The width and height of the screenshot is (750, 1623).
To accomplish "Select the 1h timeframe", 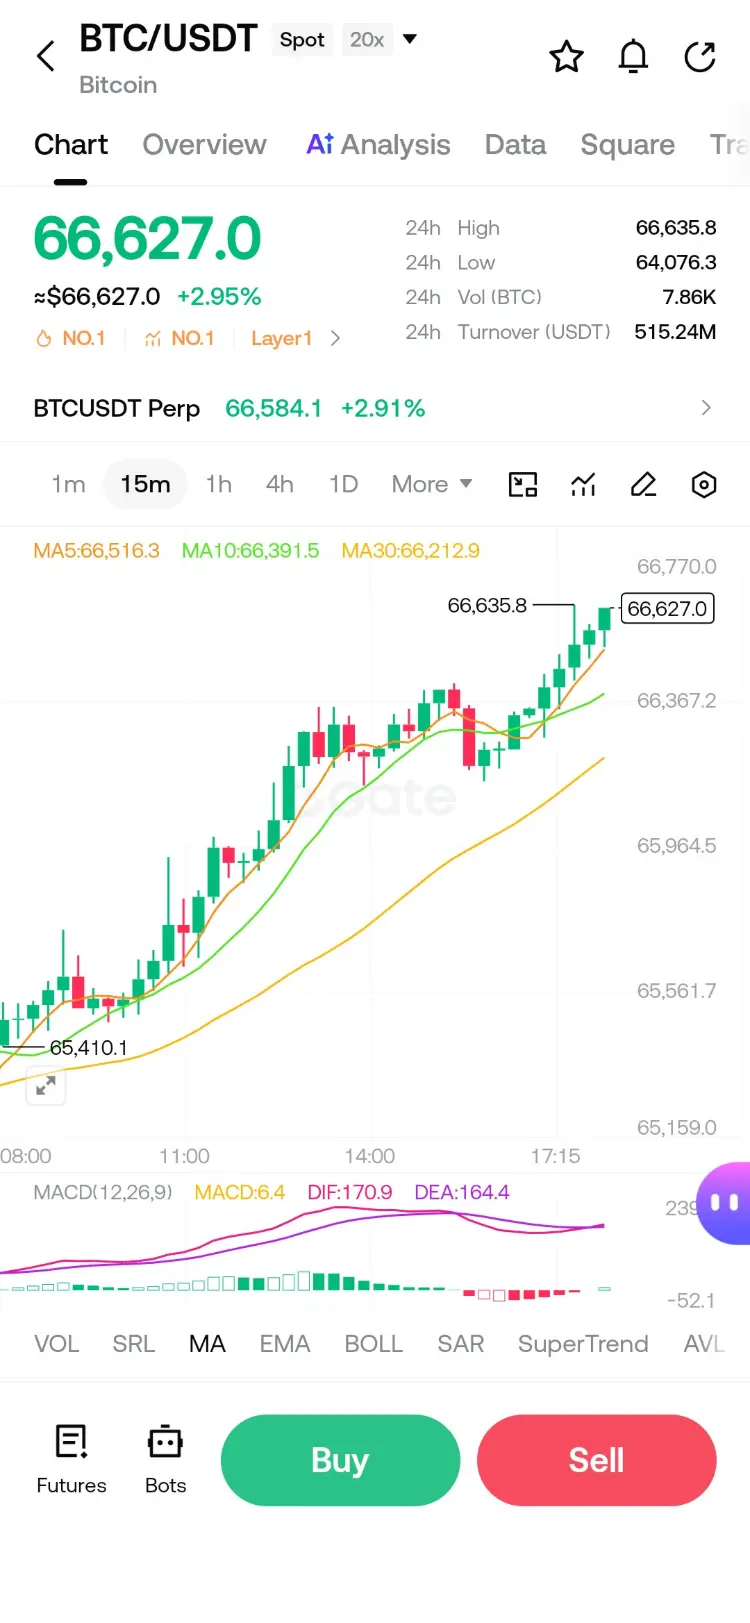I will [219, 485].
